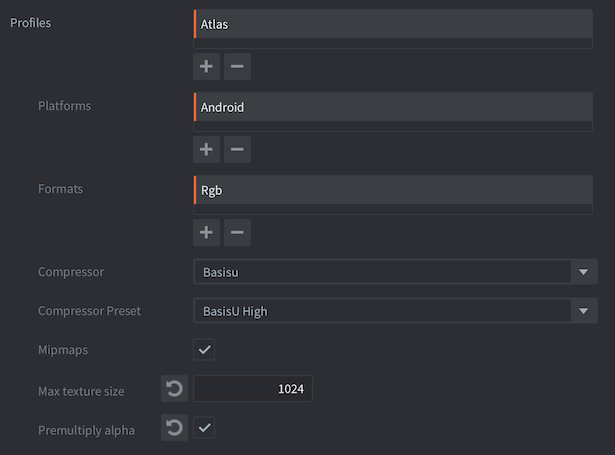Reset Premultiply alpha to default
Image resolution: width=615 pixels, height=455 pixels.
coord(174,428)
